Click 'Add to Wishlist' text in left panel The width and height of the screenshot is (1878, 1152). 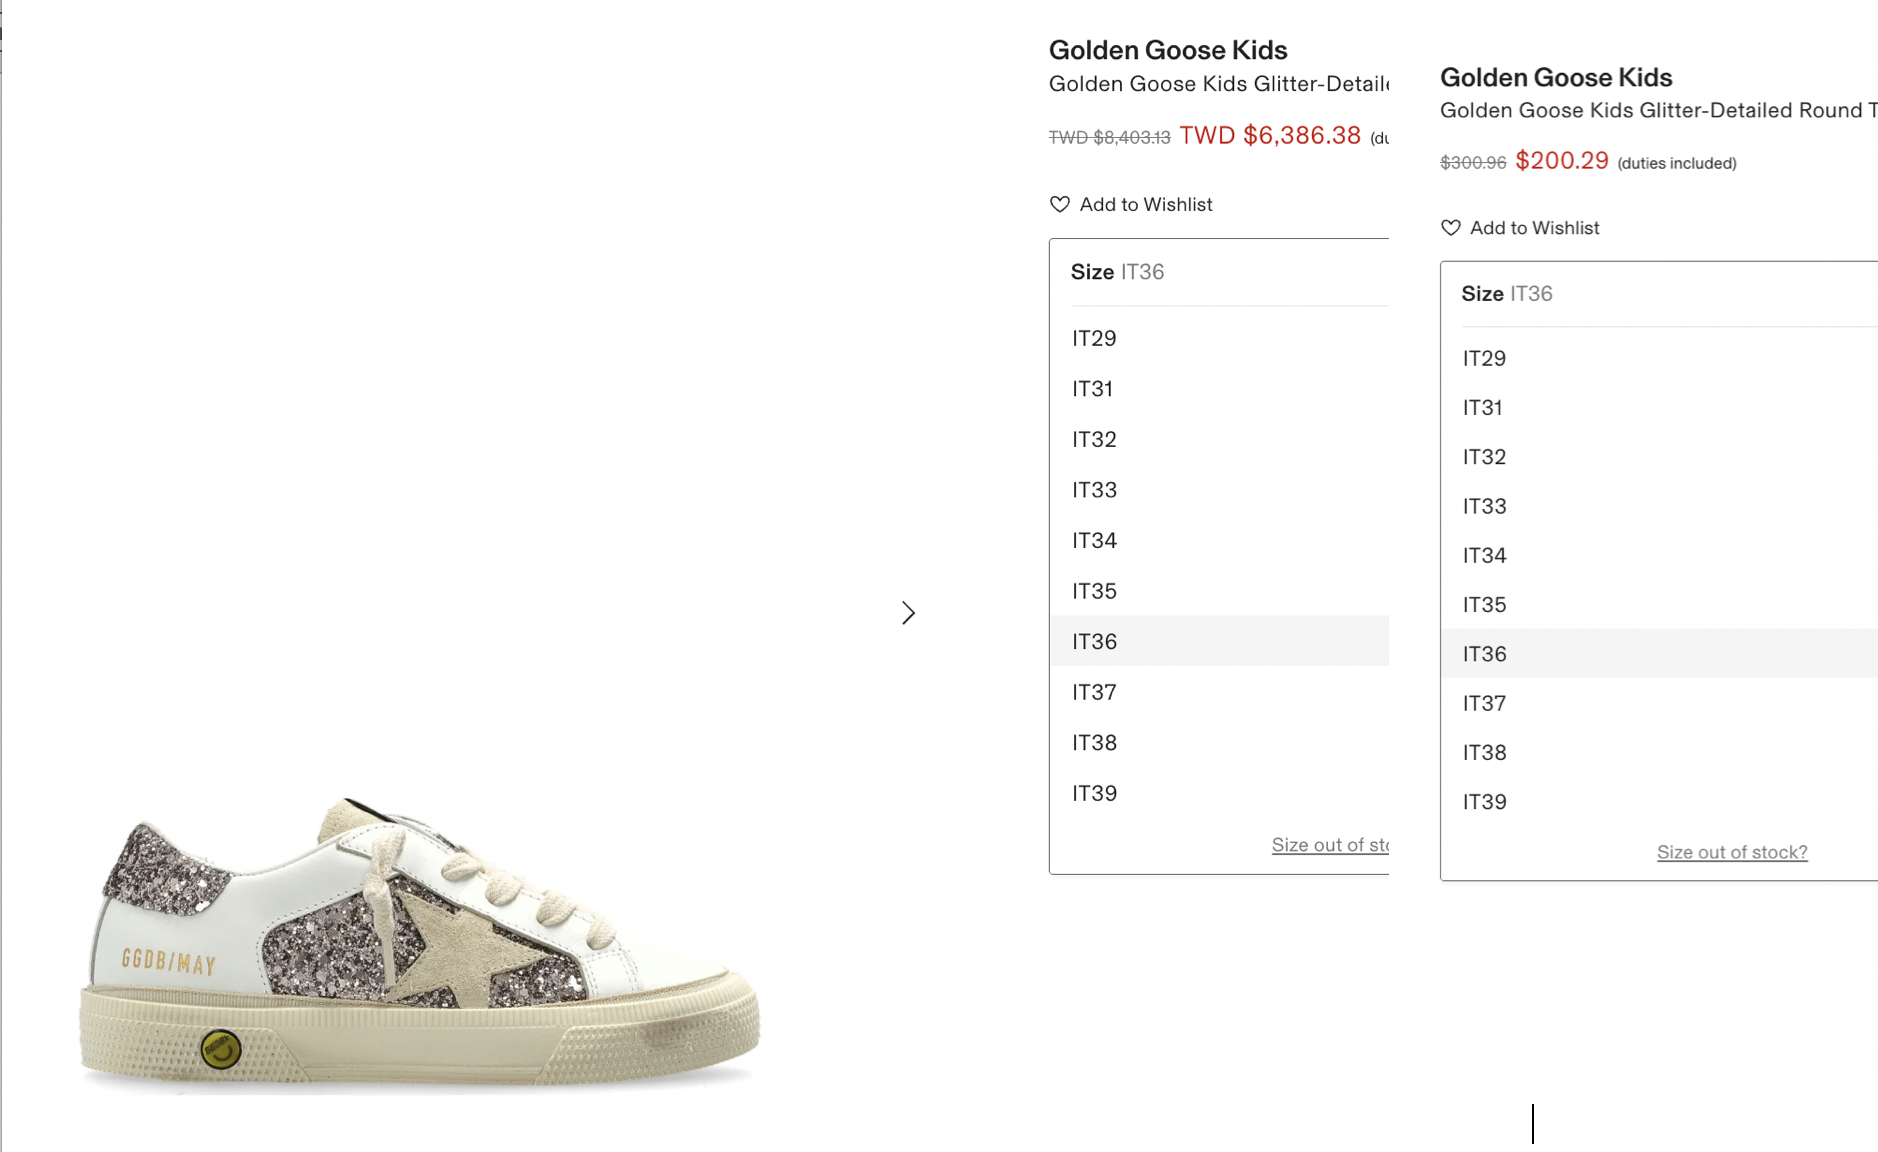1146,204
